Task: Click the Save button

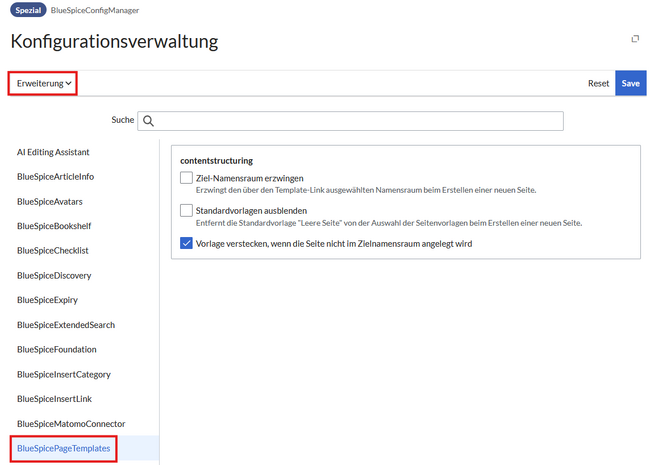Action: [630, 84]
